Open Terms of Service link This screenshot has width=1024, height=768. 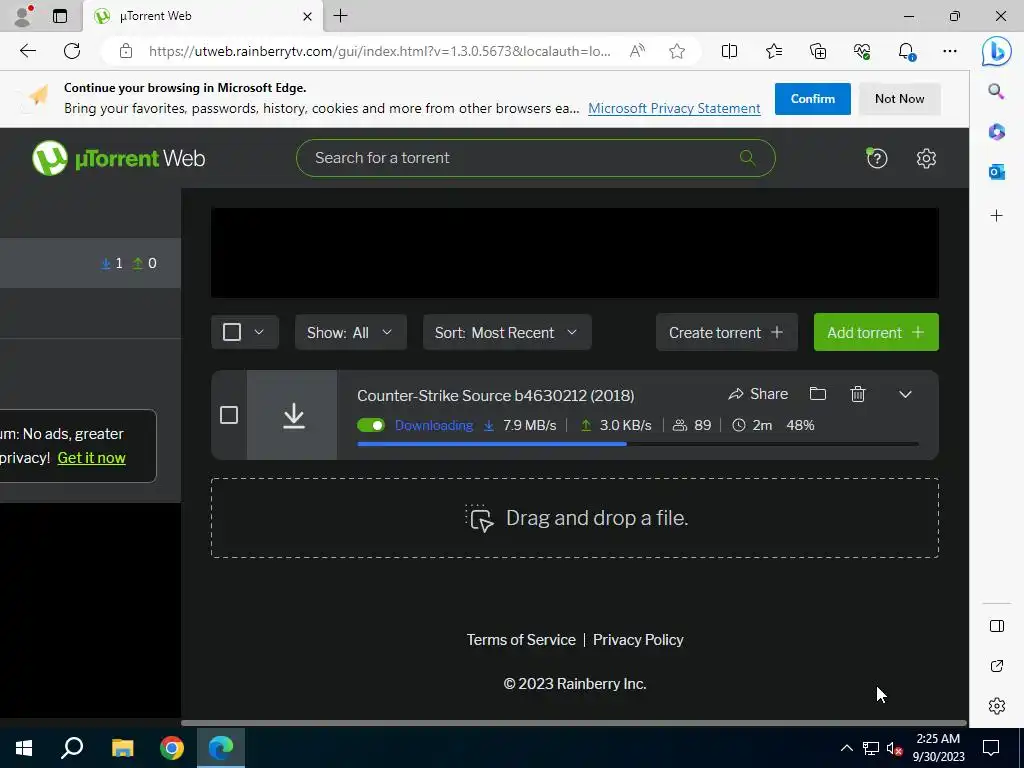tap(521, 640)
